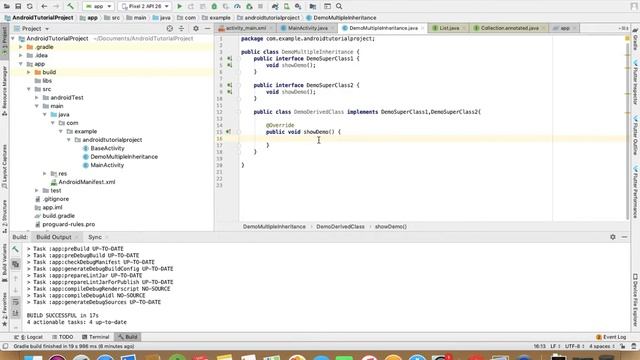Toggle the Flutter Inspector side tab
This screenshot has height=360, width=640.
636,82
